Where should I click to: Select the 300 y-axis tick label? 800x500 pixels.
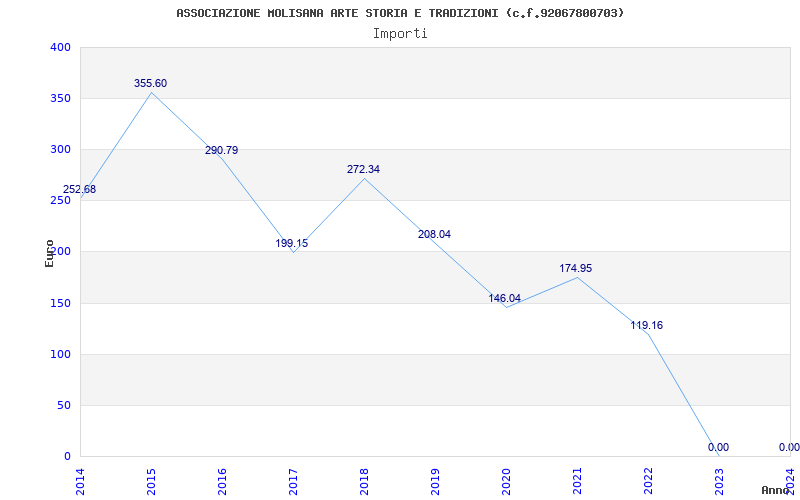click(x=60, y=149)
